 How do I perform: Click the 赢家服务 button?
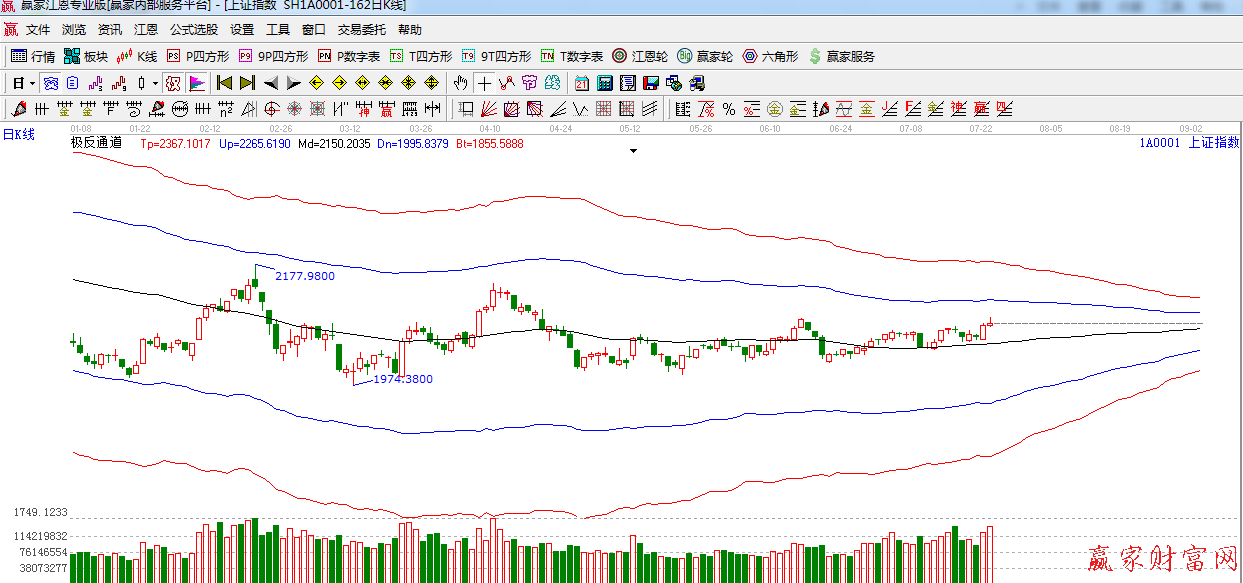[841, 56]
